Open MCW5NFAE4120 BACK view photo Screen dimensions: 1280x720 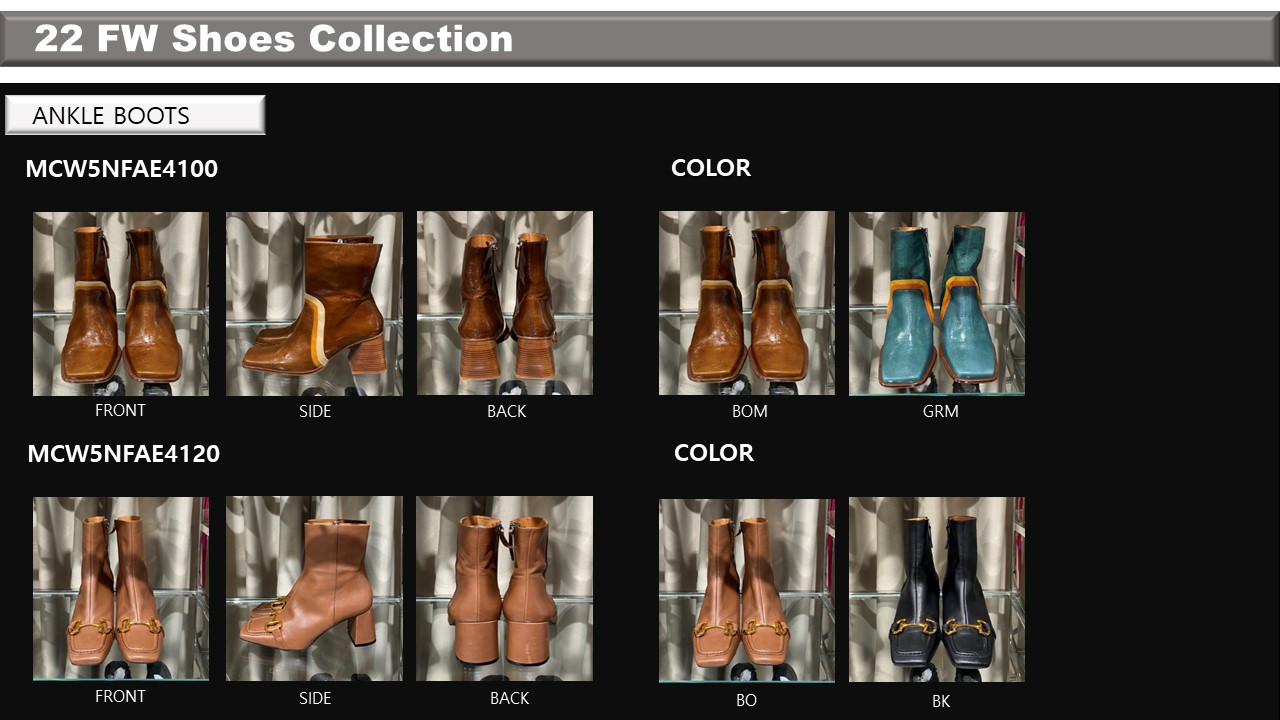tap(505, 589)
